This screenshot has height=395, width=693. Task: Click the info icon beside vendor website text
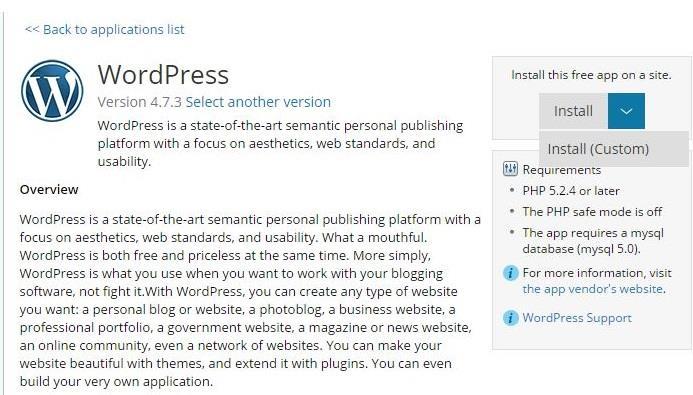510,273
